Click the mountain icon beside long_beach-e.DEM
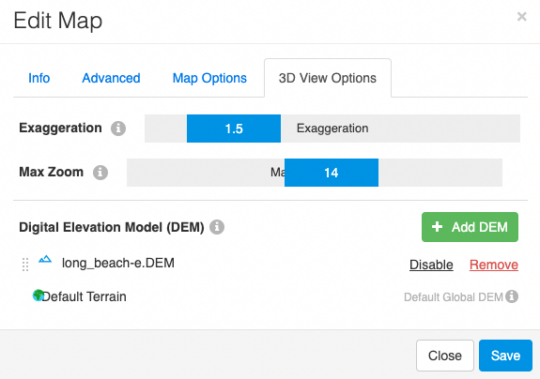The width and height of the screenshot is (540, 379). (45, 259)
